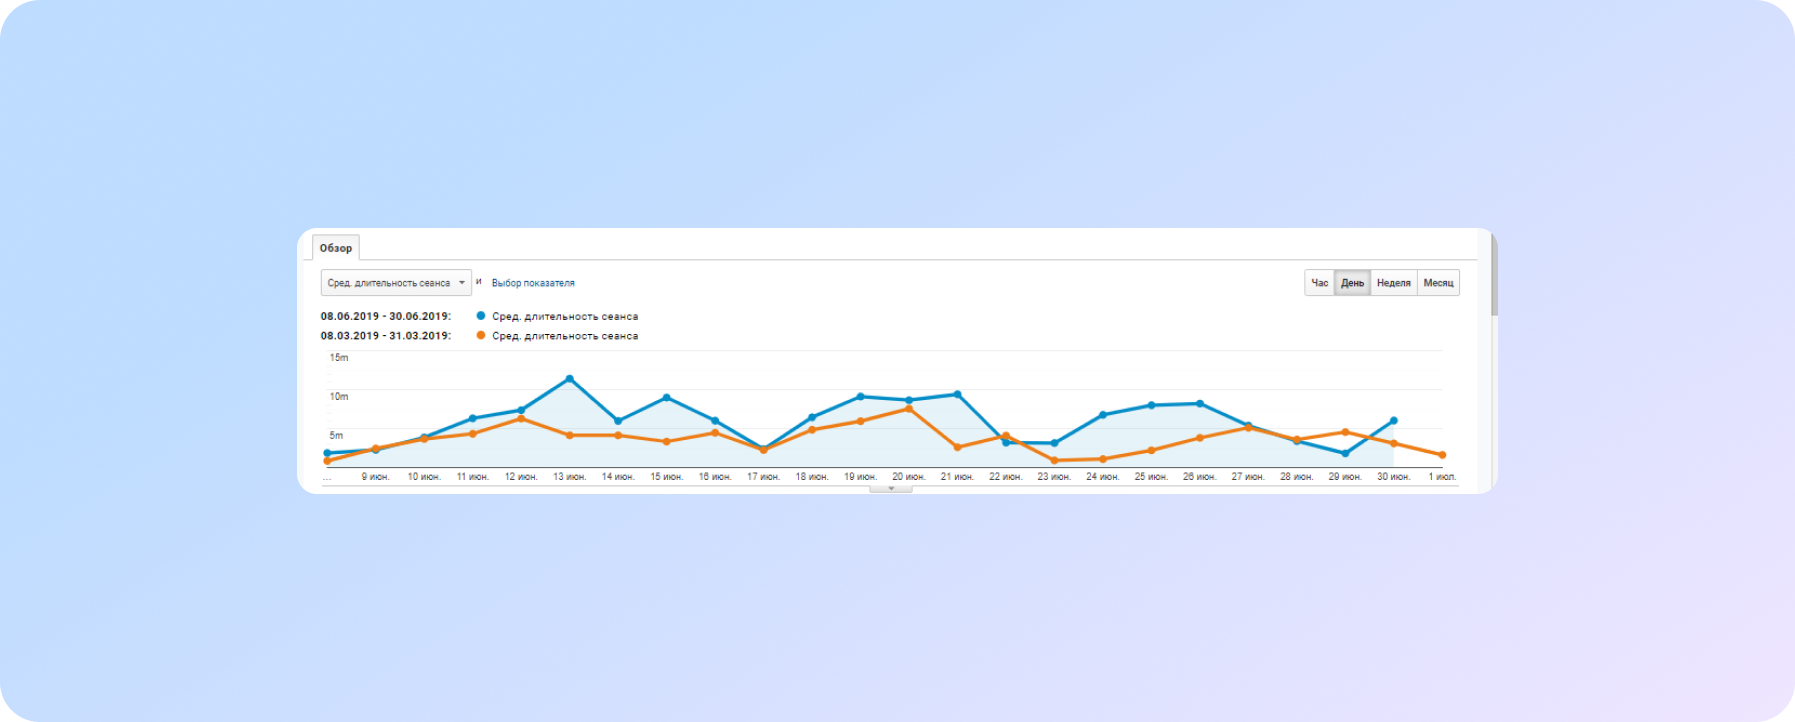Click the blue legend dot for June range
The width and height of the screenshot is (1795, 722).
click(x=481, y=316)
